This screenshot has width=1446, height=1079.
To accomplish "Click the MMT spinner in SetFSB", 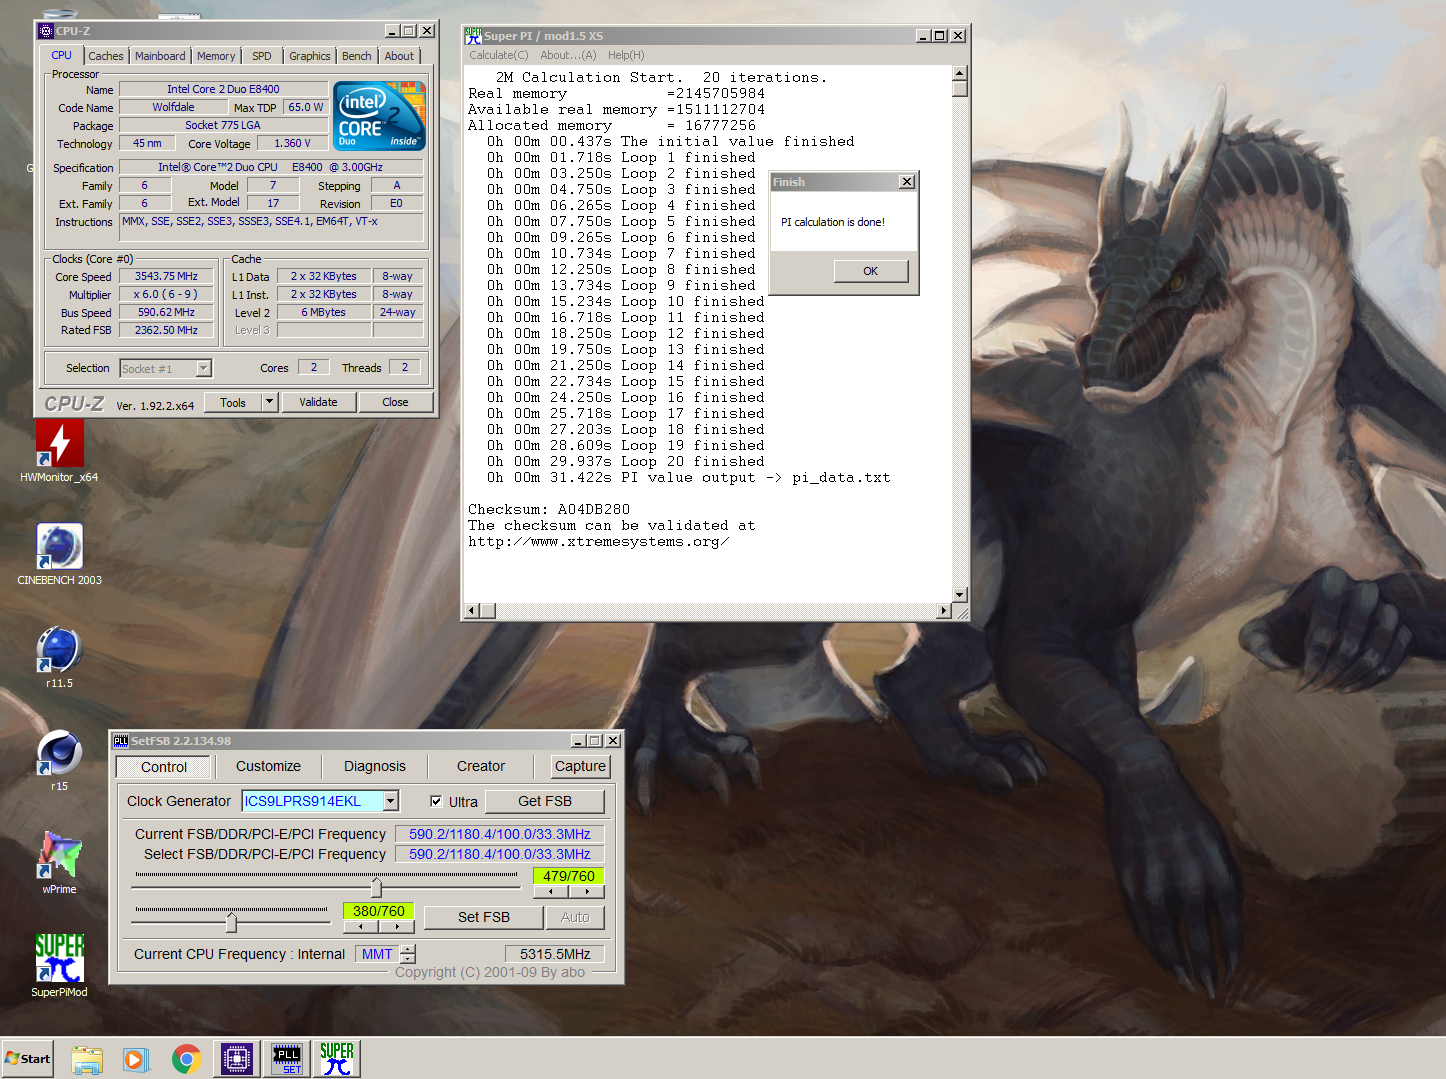I will pos(407,954).
